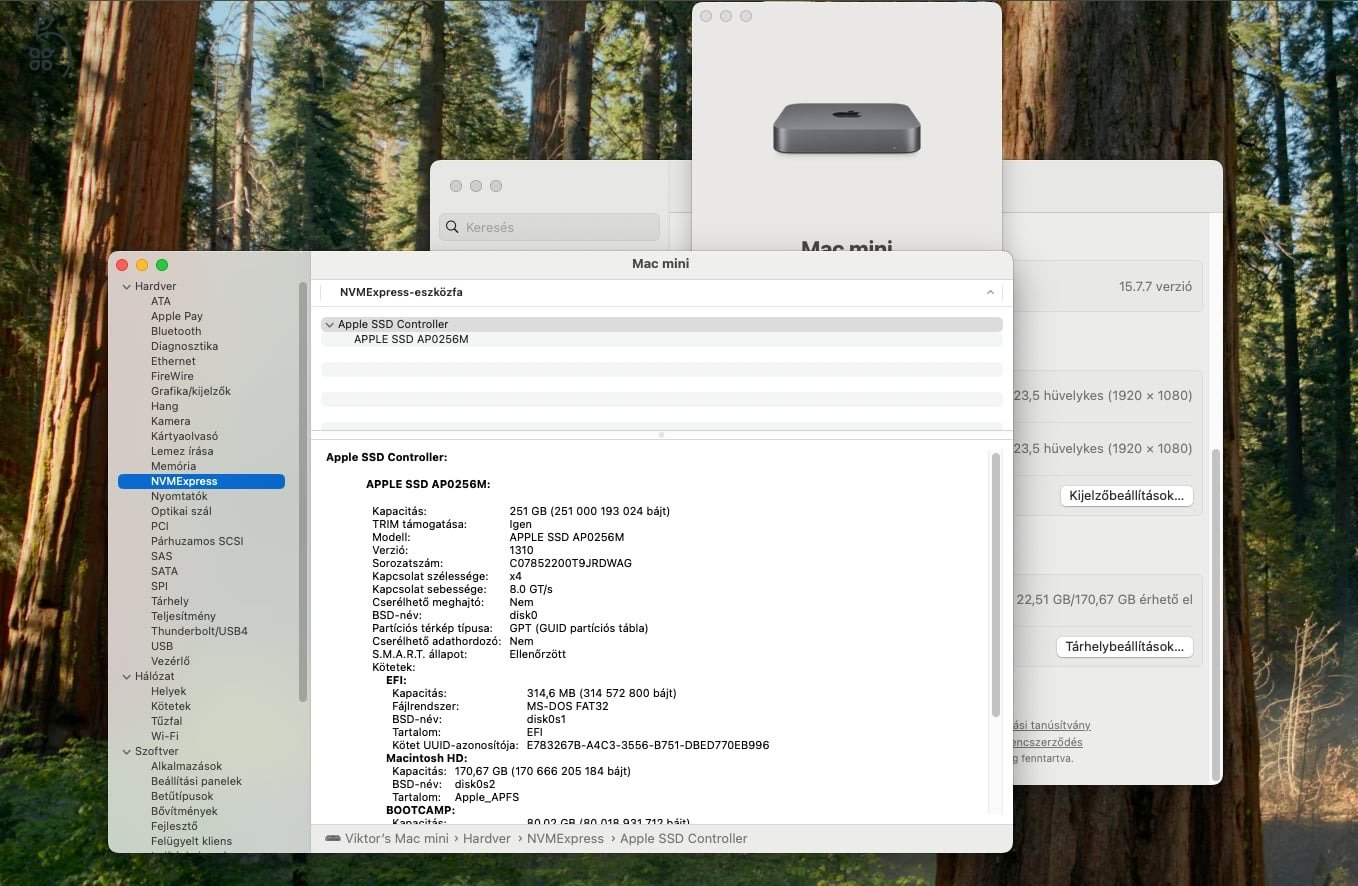
Task: Select Lemez írása in the sidebar
Action: (182, 451)
